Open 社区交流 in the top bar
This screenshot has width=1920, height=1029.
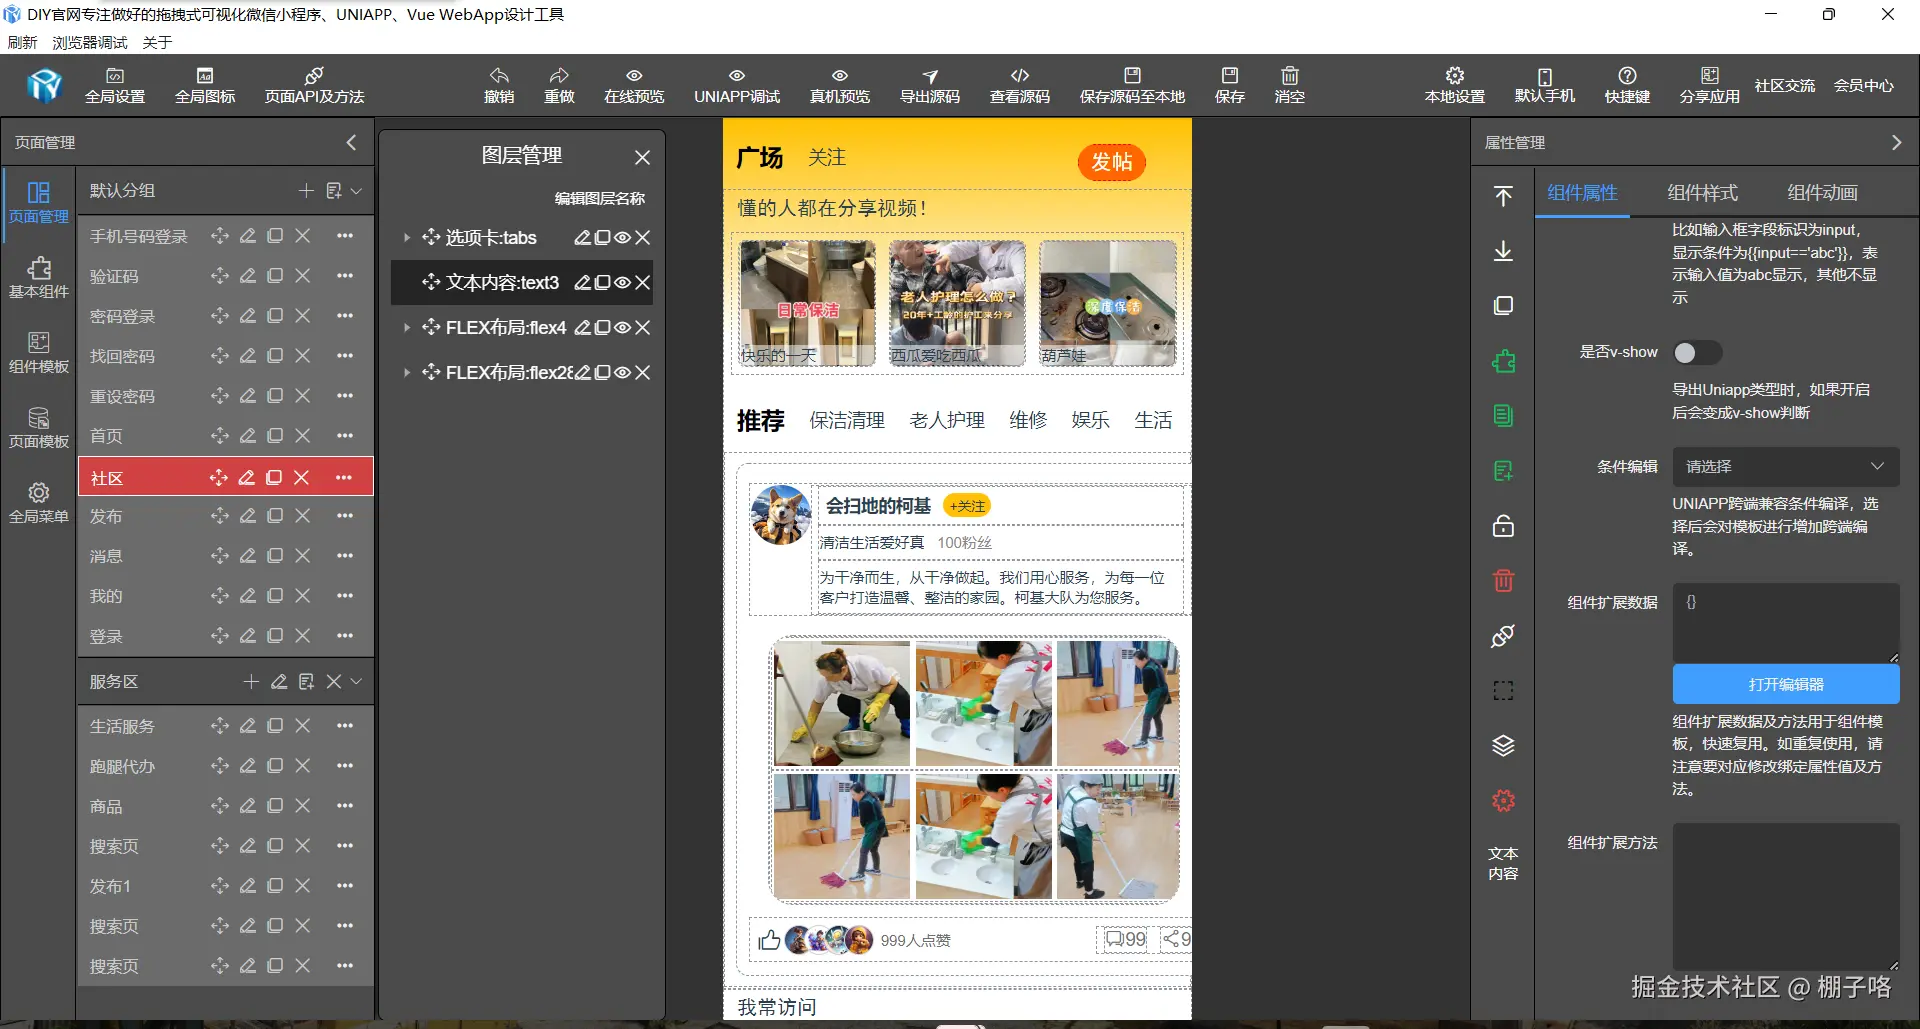click(x=1785, y=86)
